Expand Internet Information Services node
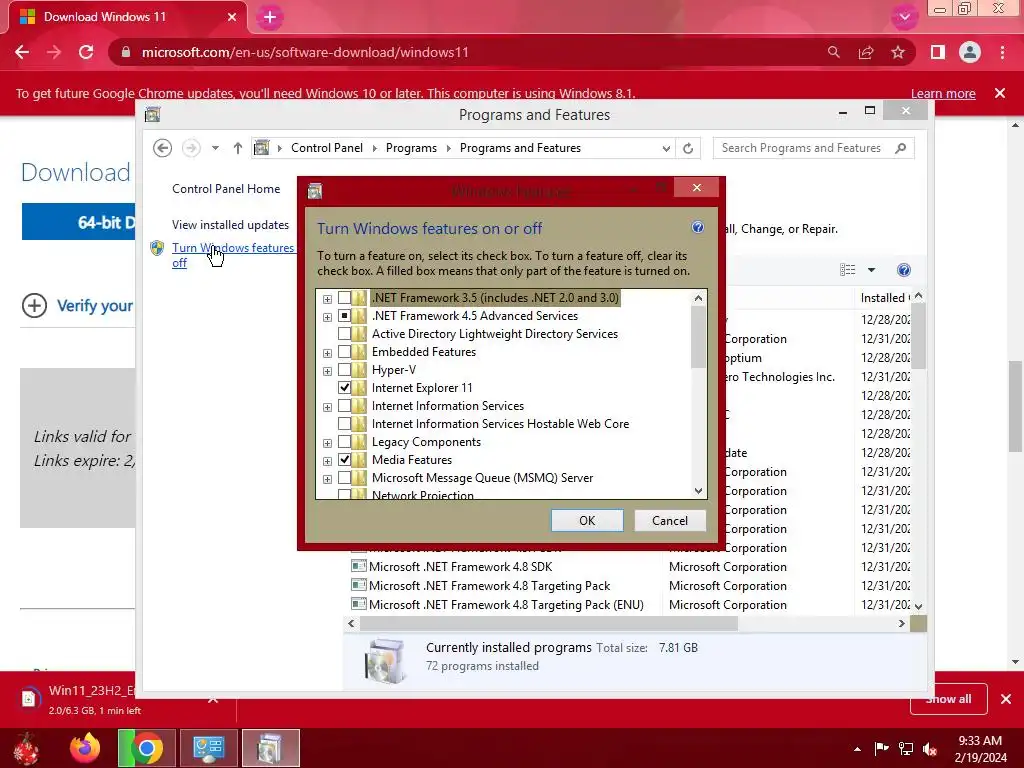This screenshot has height=768, width=1024. pos(327,408)
